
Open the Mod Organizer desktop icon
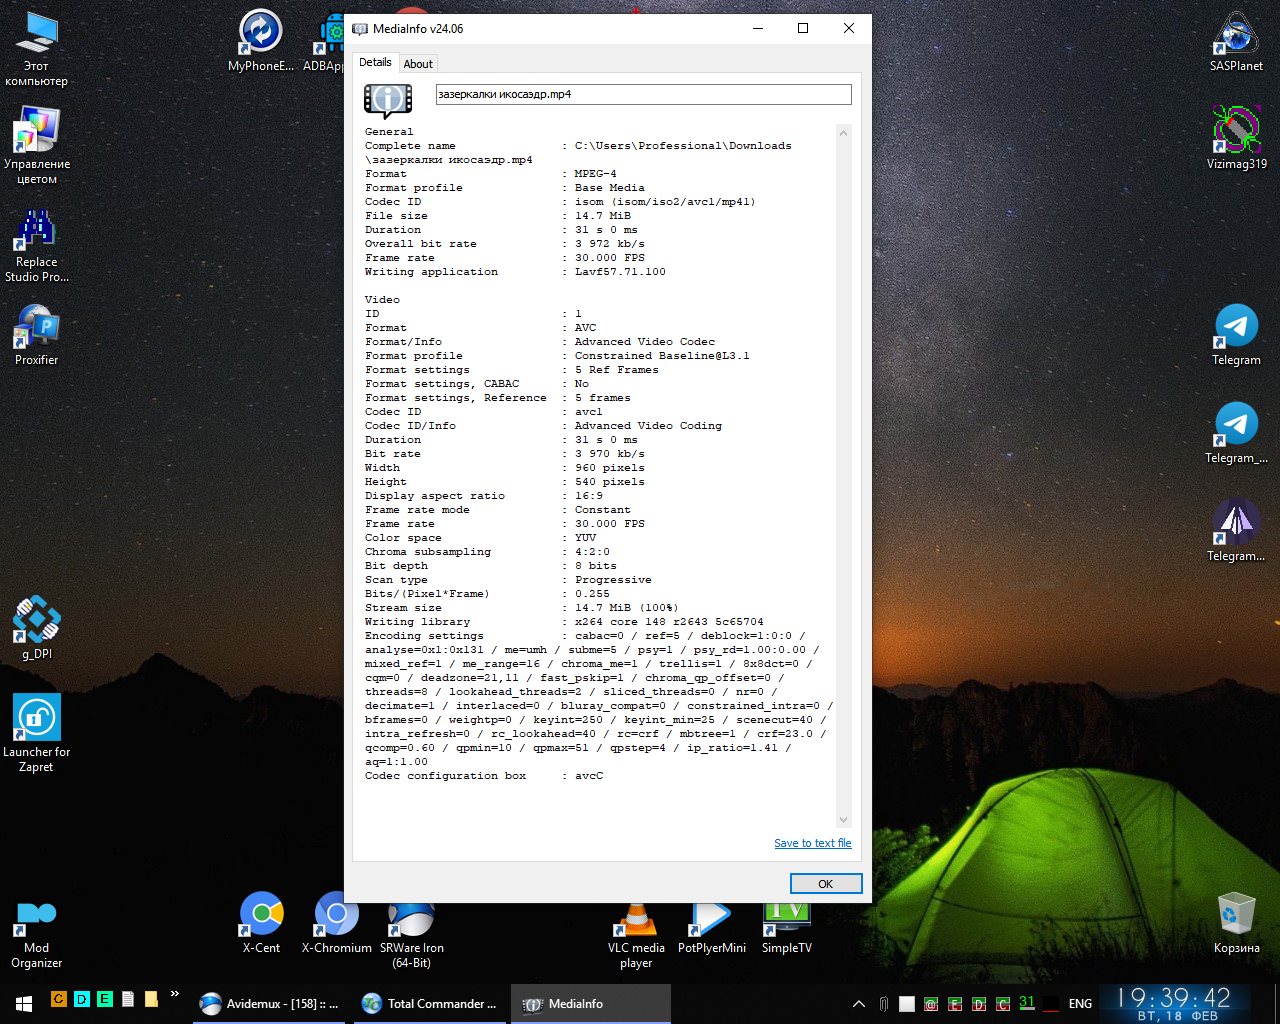pyautogui.click(x=37, y=932)
